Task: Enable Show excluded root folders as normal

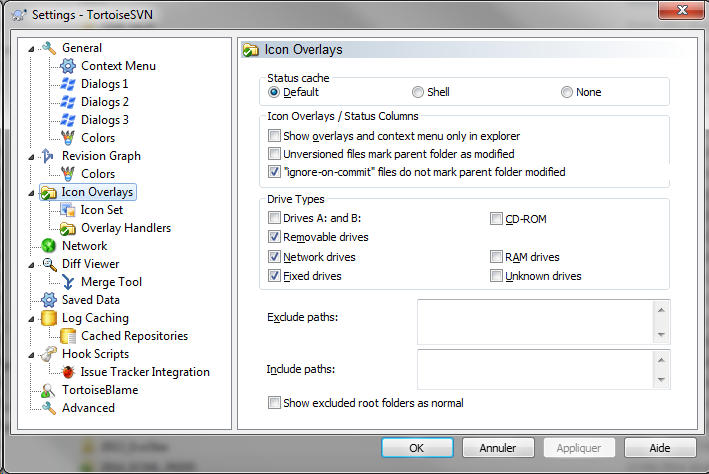Action: click(274, 403)
